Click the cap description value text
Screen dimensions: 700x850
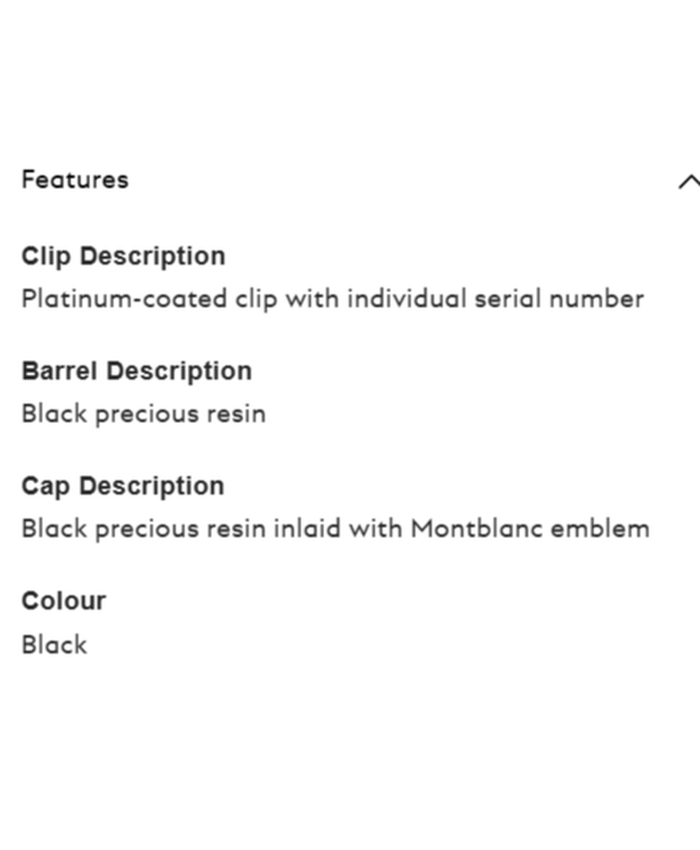(x=335, y=529)
